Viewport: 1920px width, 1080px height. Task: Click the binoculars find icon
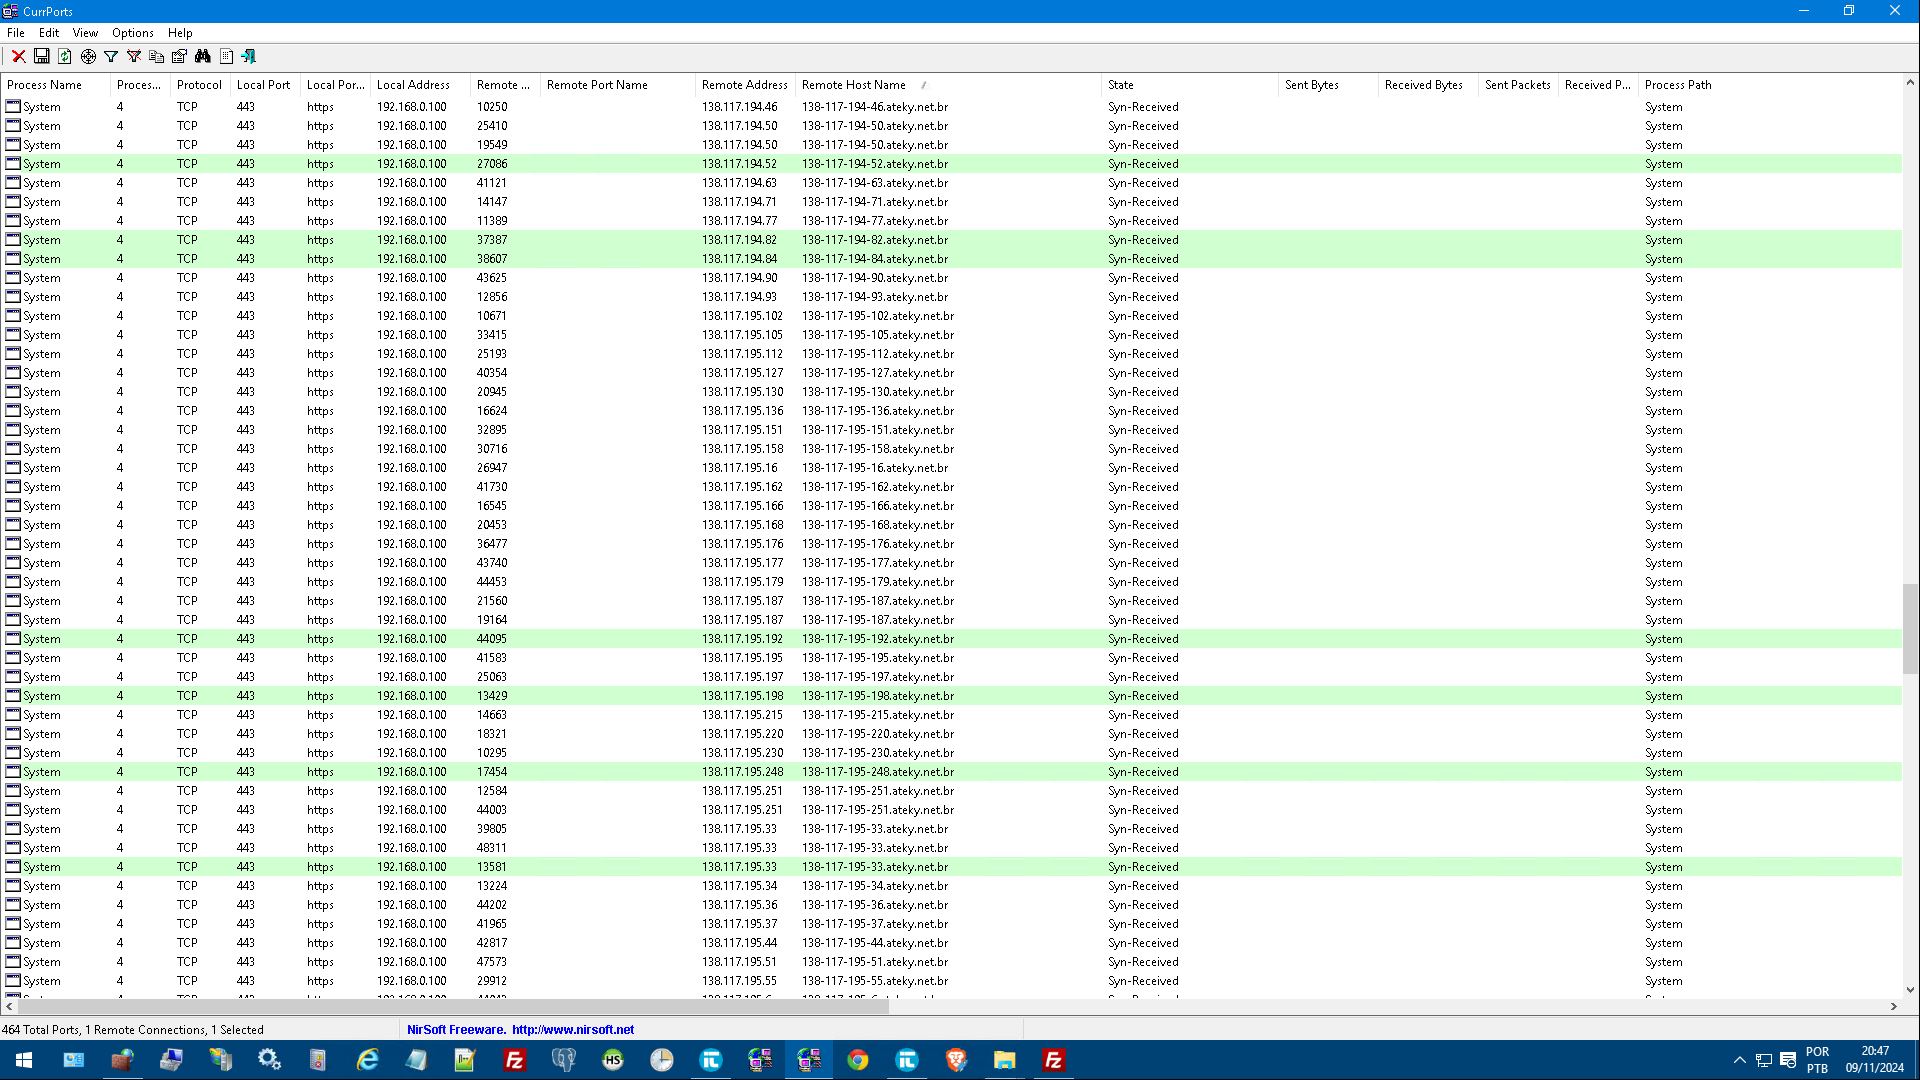(203, 57)
